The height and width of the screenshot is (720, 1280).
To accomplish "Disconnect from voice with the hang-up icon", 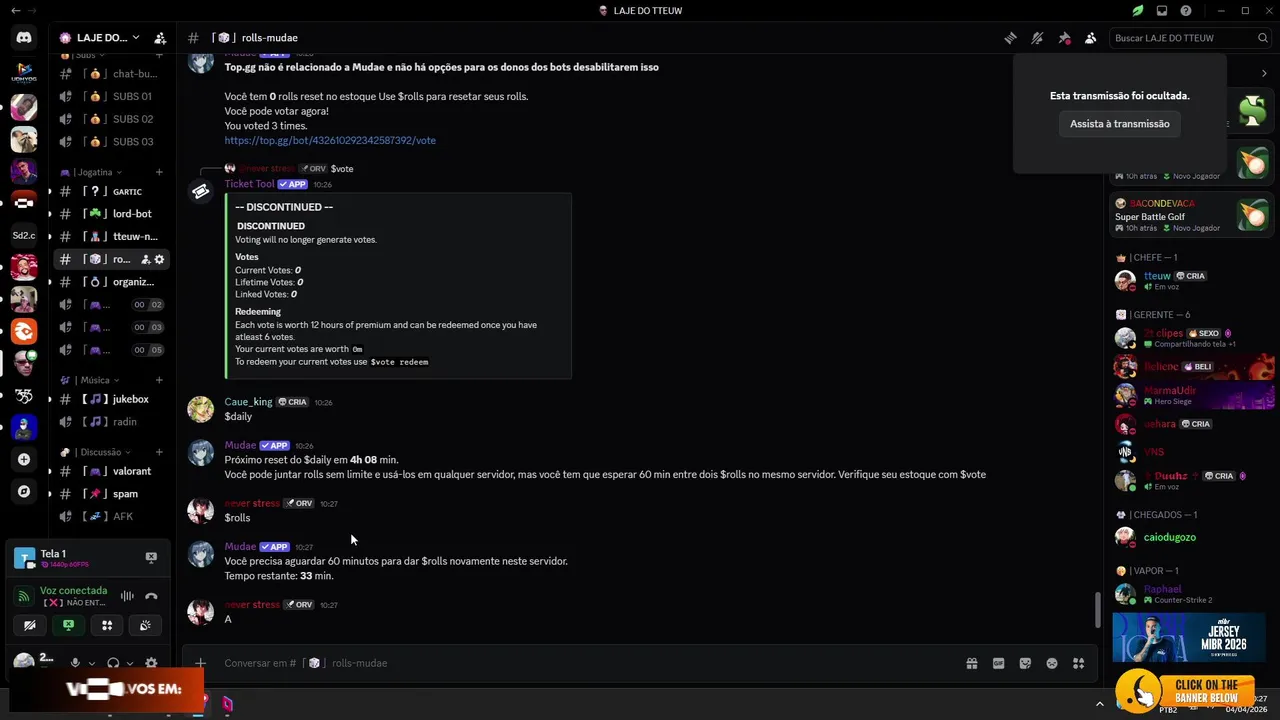I will coord(151,596).
